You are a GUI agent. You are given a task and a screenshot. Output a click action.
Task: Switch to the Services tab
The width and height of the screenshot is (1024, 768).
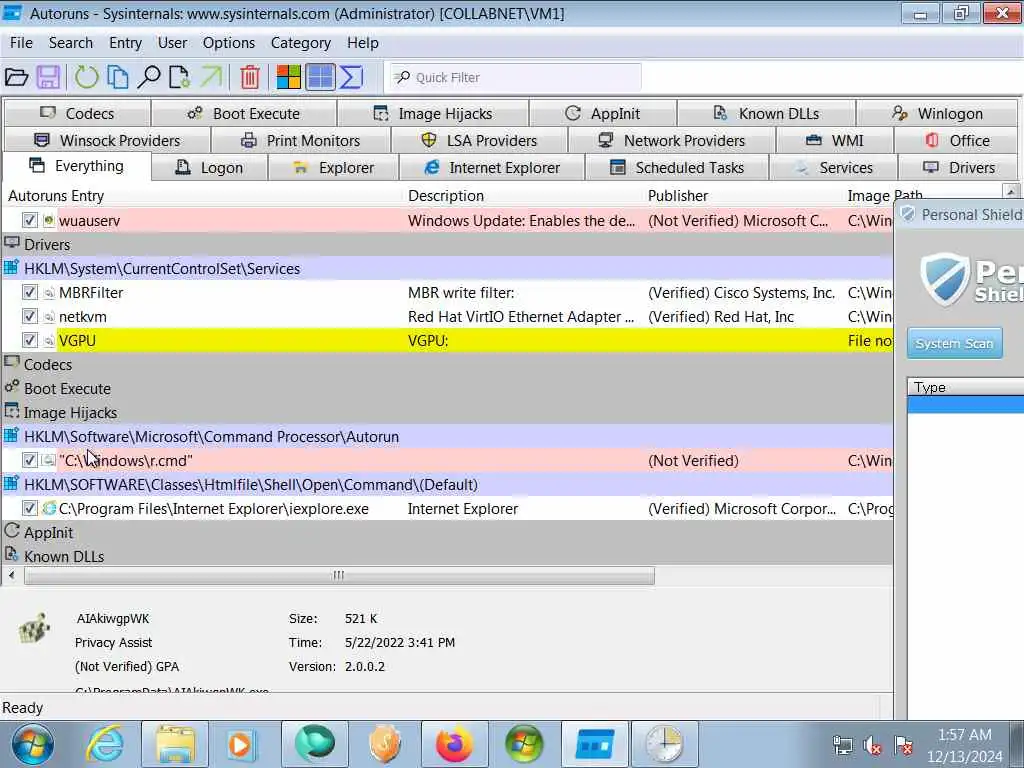(x=834, y=168)
